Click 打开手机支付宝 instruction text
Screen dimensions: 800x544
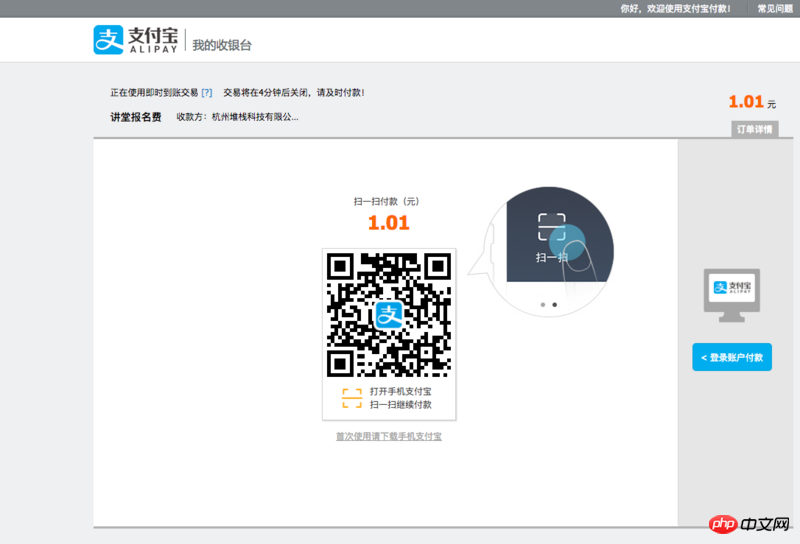coord(401,391)
